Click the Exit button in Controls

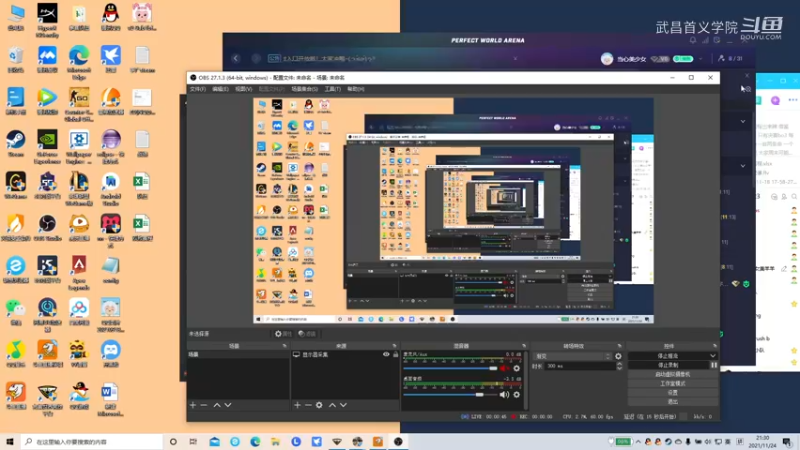673,402
